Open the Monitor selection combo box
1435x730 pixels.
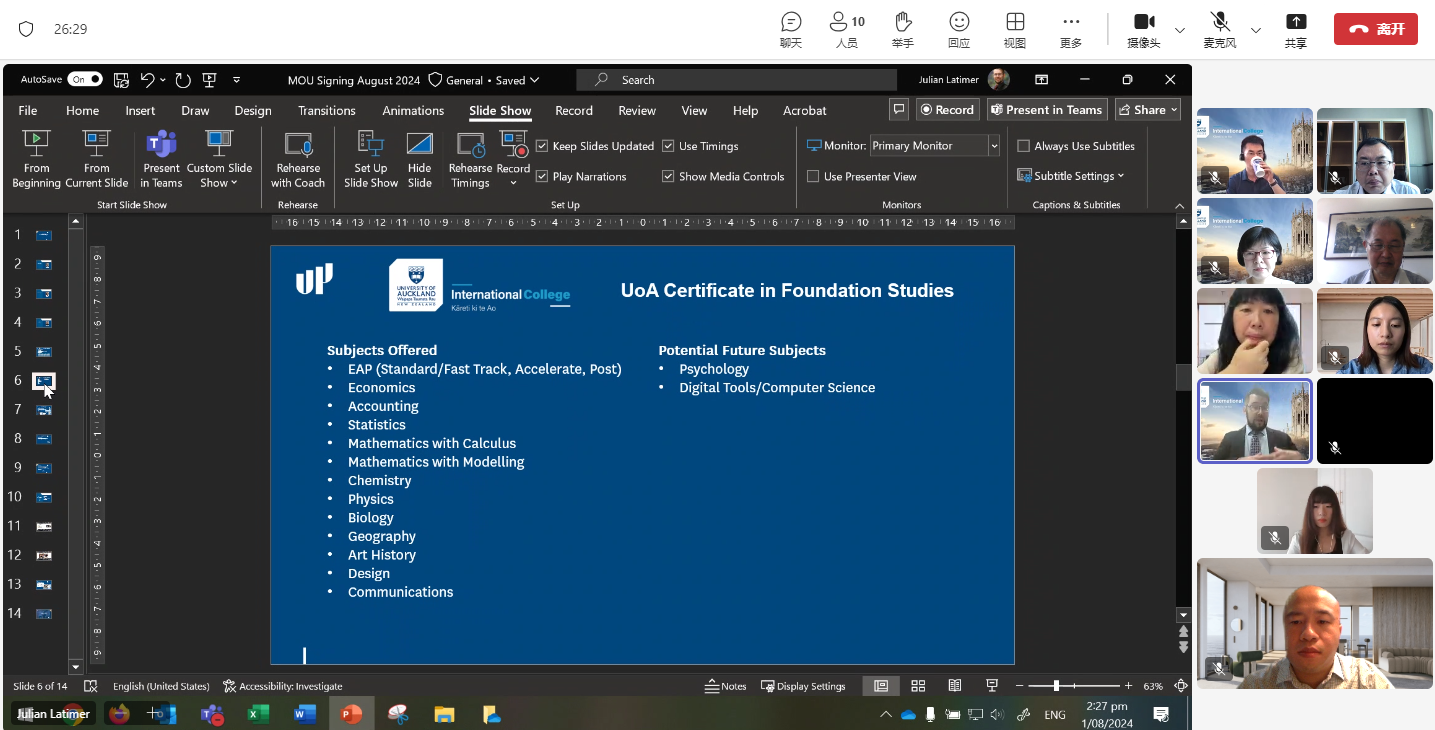coord(934,146)
